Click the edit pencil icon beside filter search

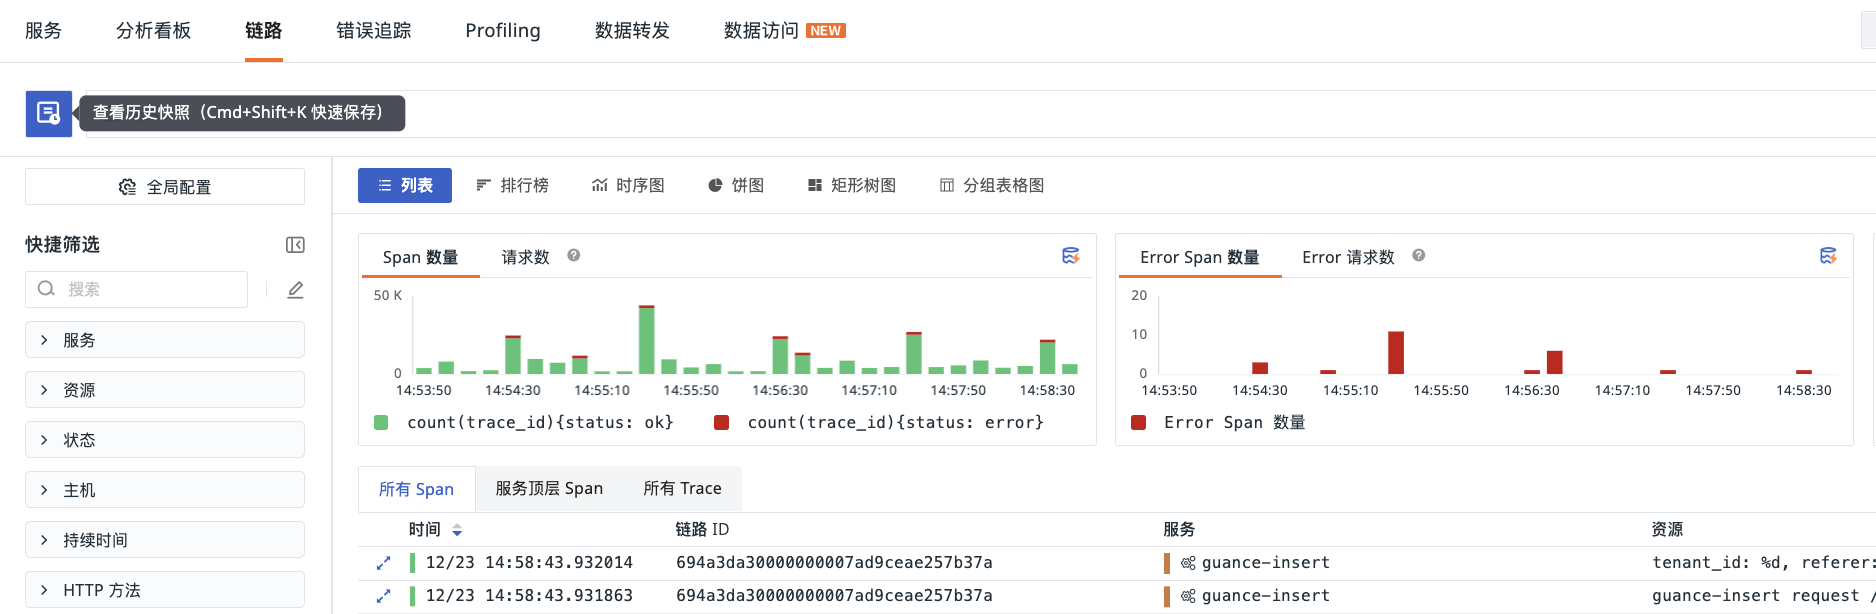tap(295, 290)
